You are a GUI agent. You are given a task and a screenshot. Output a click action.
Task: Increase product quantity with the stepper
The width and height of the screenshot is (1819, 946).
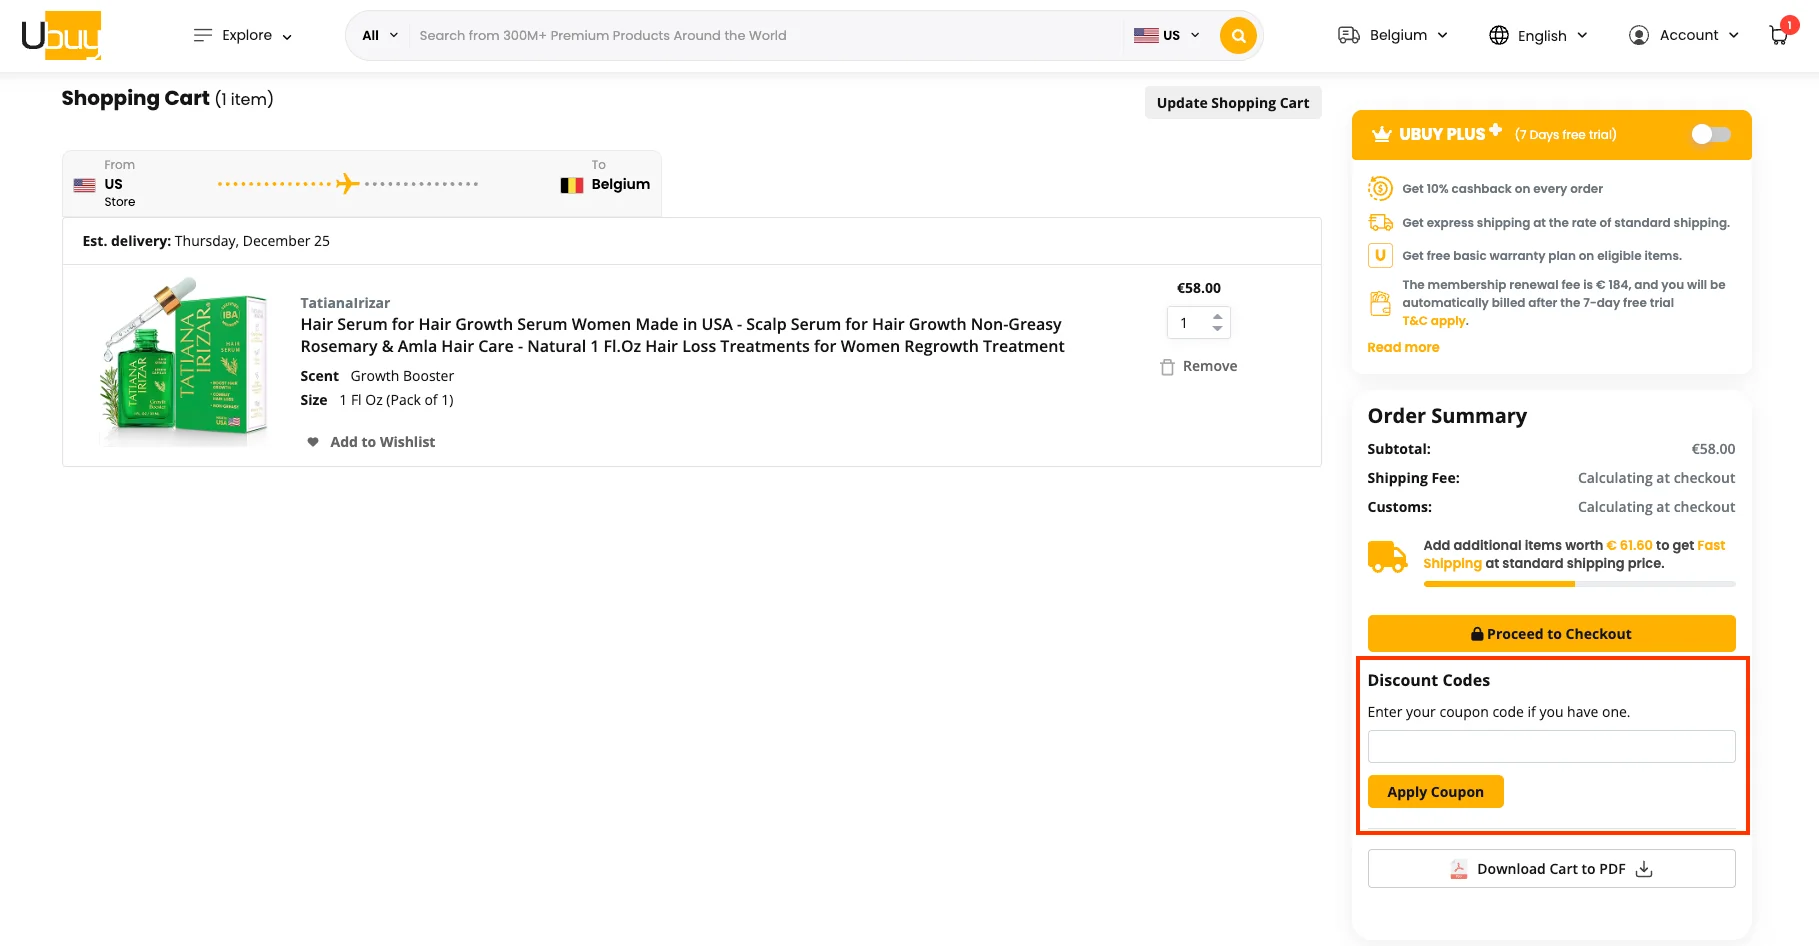point(1216,317)
